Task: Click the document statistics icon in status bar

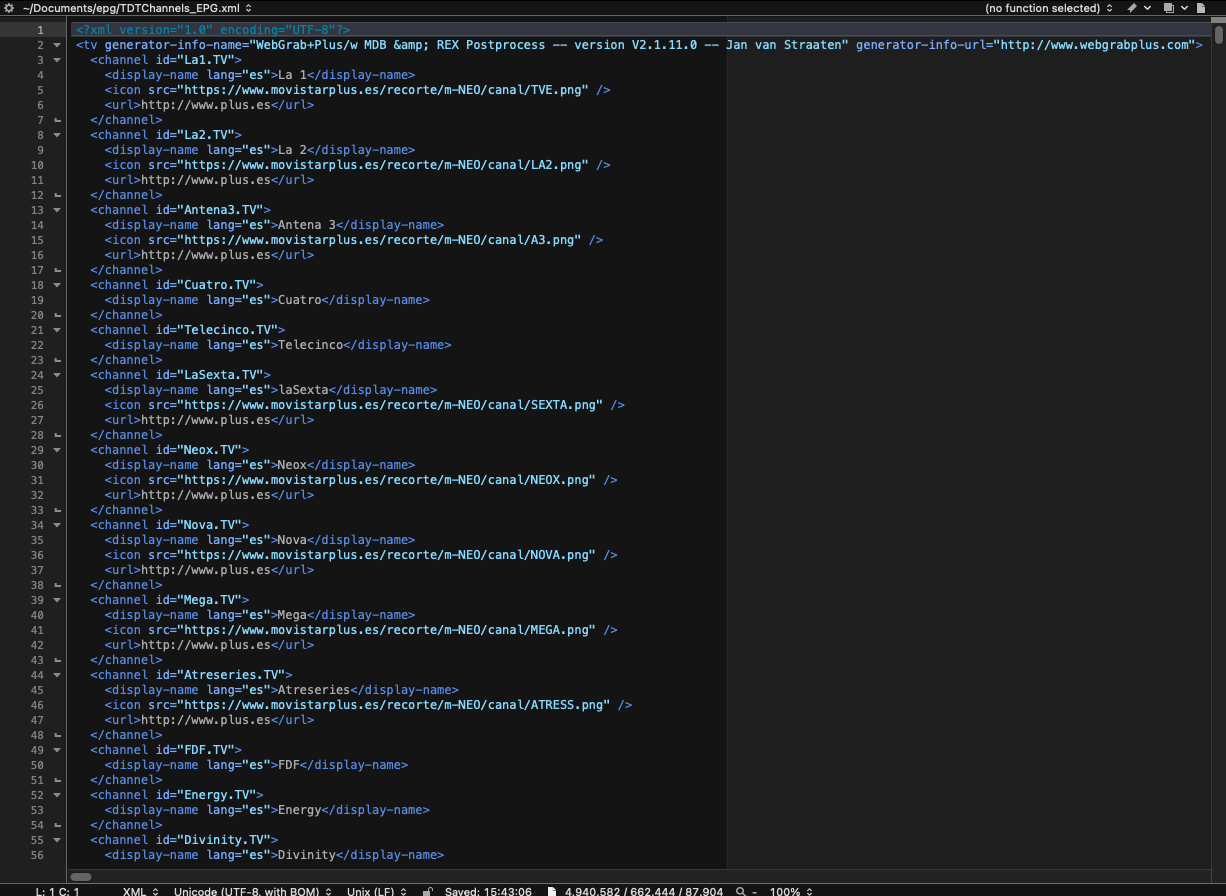Action: [x=554, y=890]
